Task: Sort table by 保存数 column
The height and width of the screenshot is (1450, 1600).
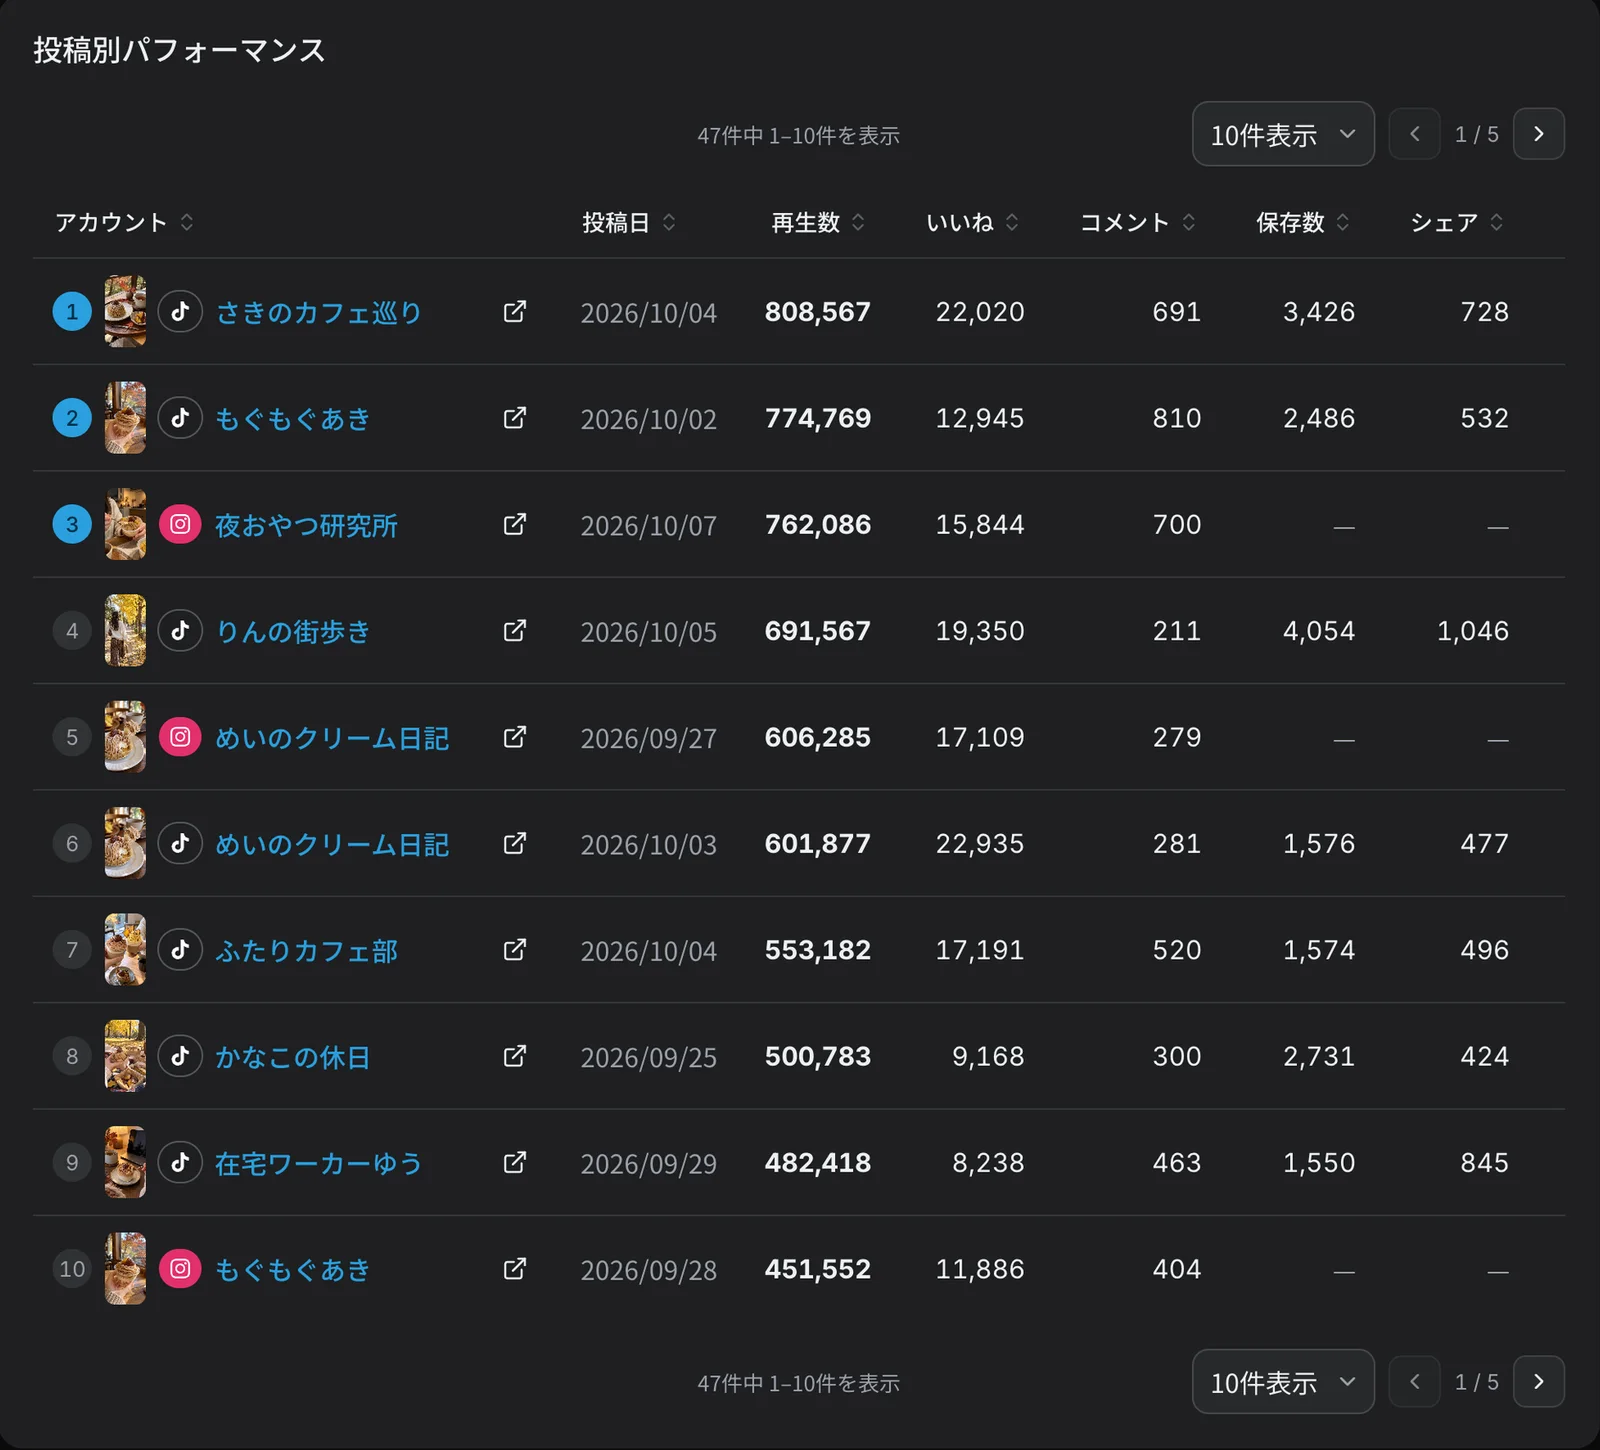Action: (x=1303, y=222)
